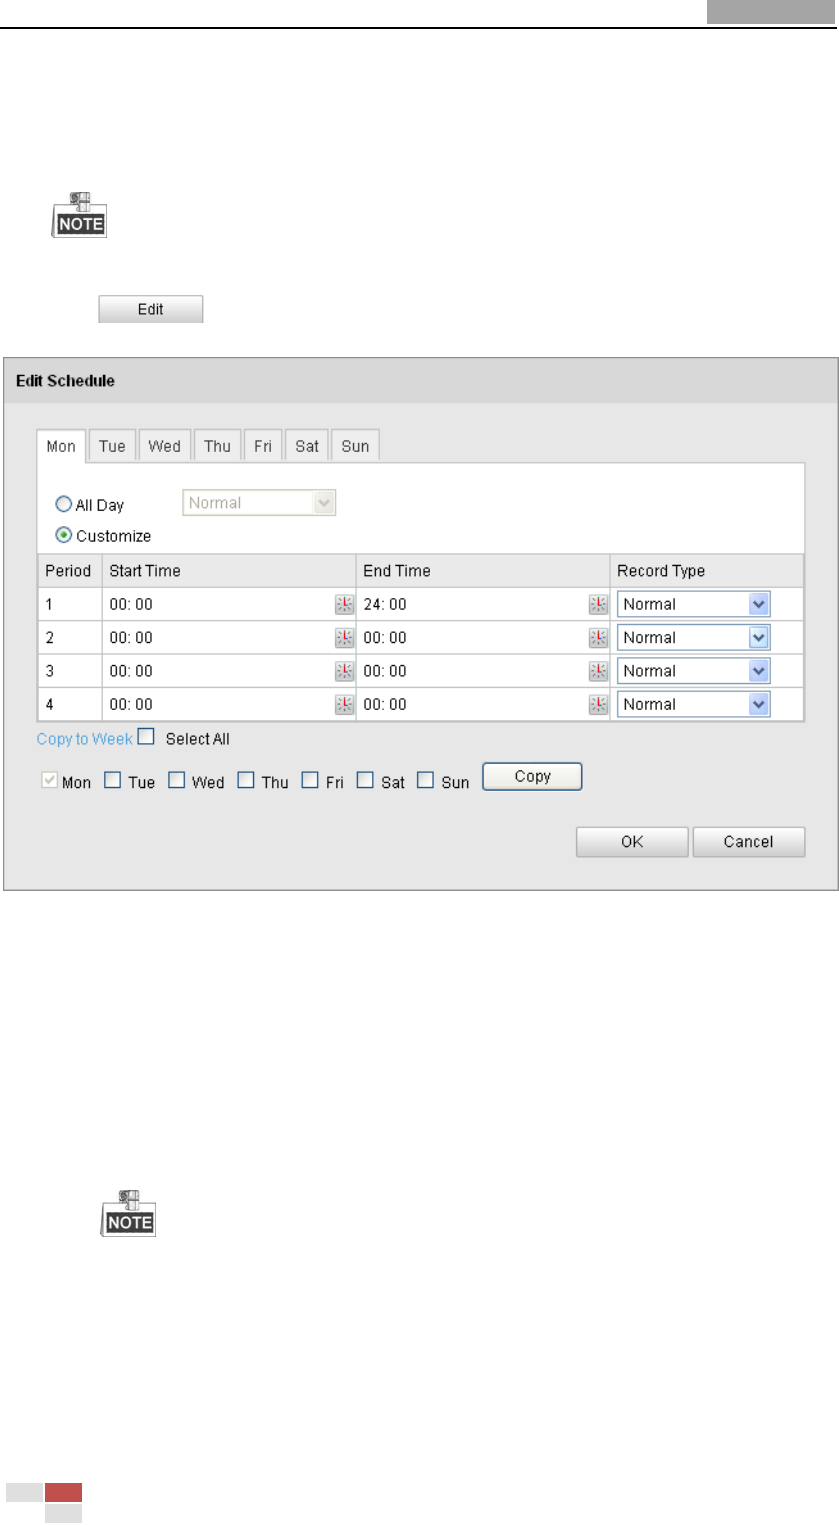The height and width of the screenshot is (1525, 839).
Task: Open time picker for Period 1 end time
Action: (598, 604)
